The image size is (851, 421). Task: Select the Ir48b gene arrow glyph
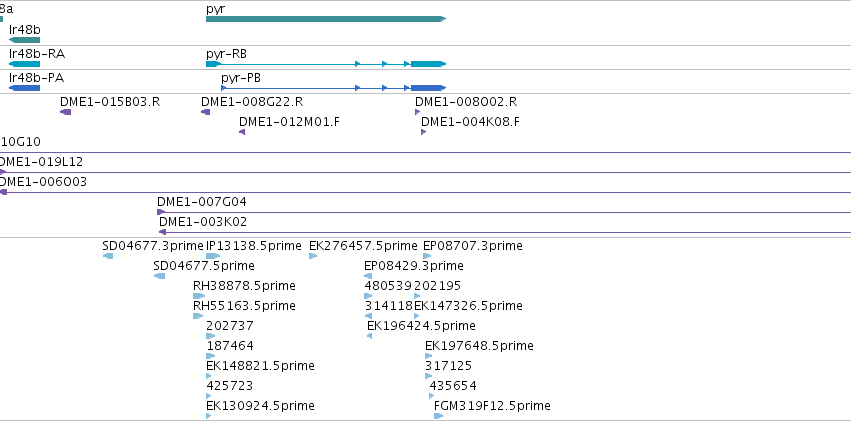click(24, 40)
